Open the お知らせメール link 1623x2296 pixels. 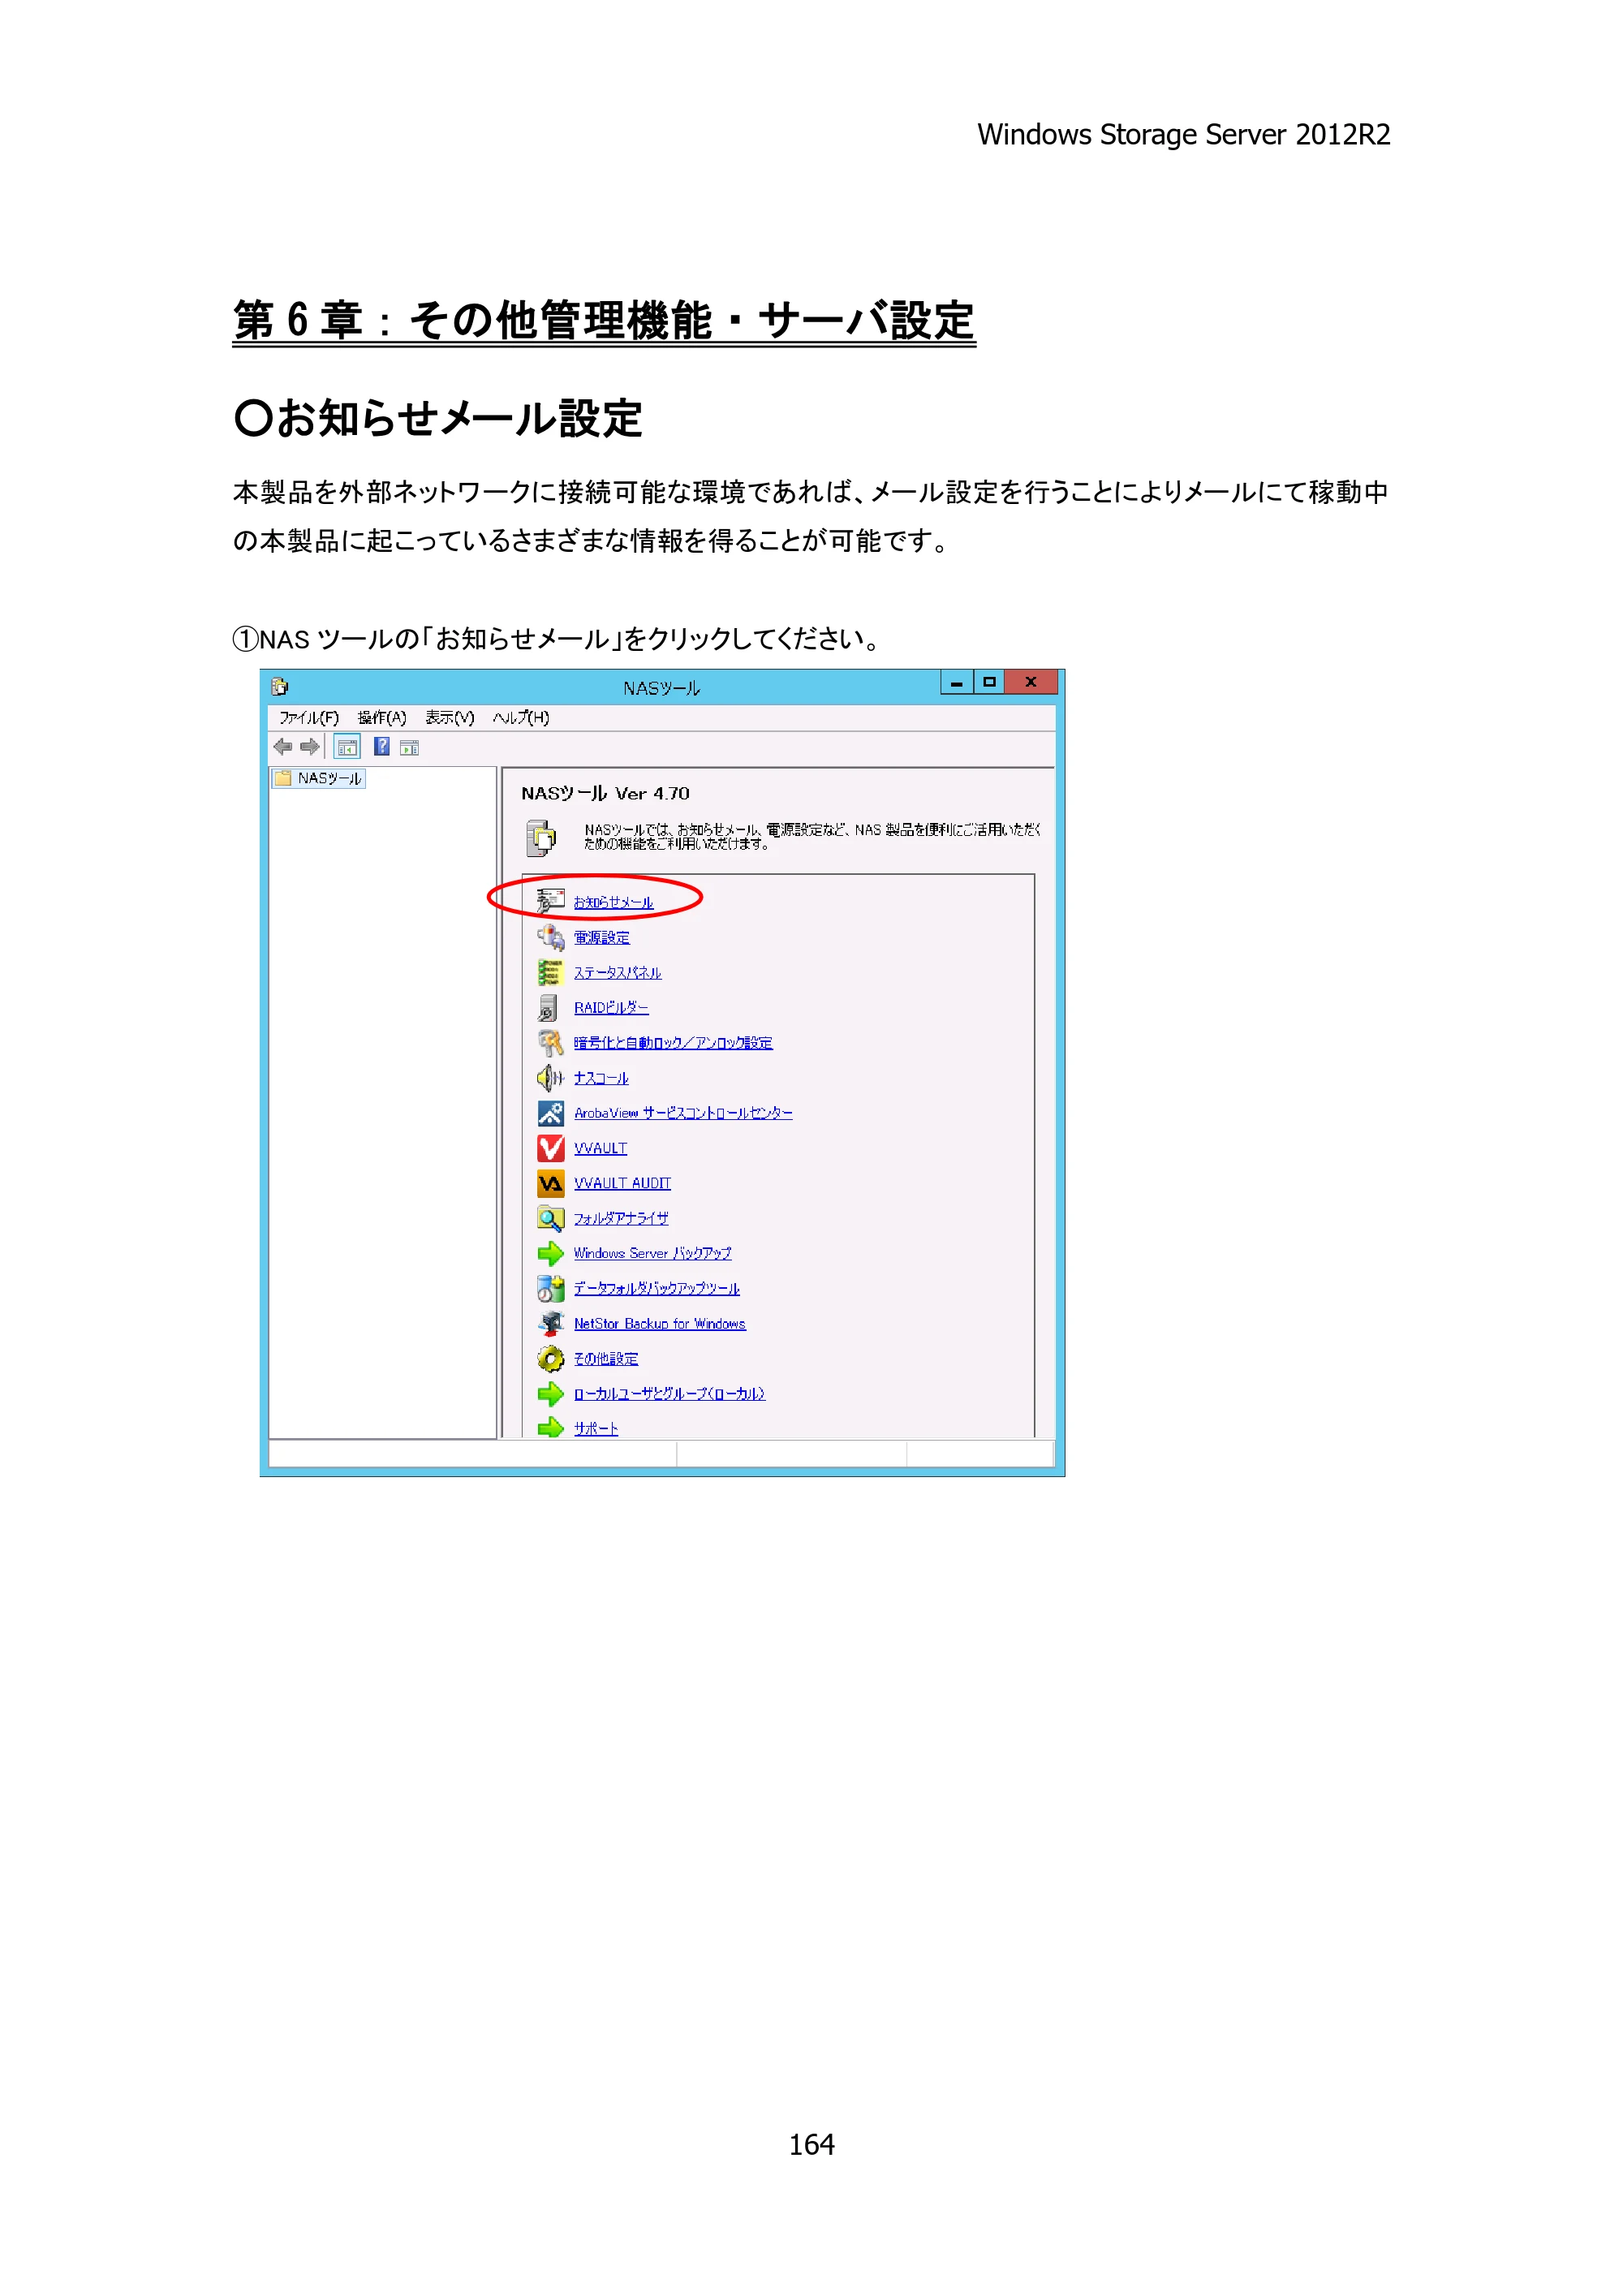pos(613,902)
